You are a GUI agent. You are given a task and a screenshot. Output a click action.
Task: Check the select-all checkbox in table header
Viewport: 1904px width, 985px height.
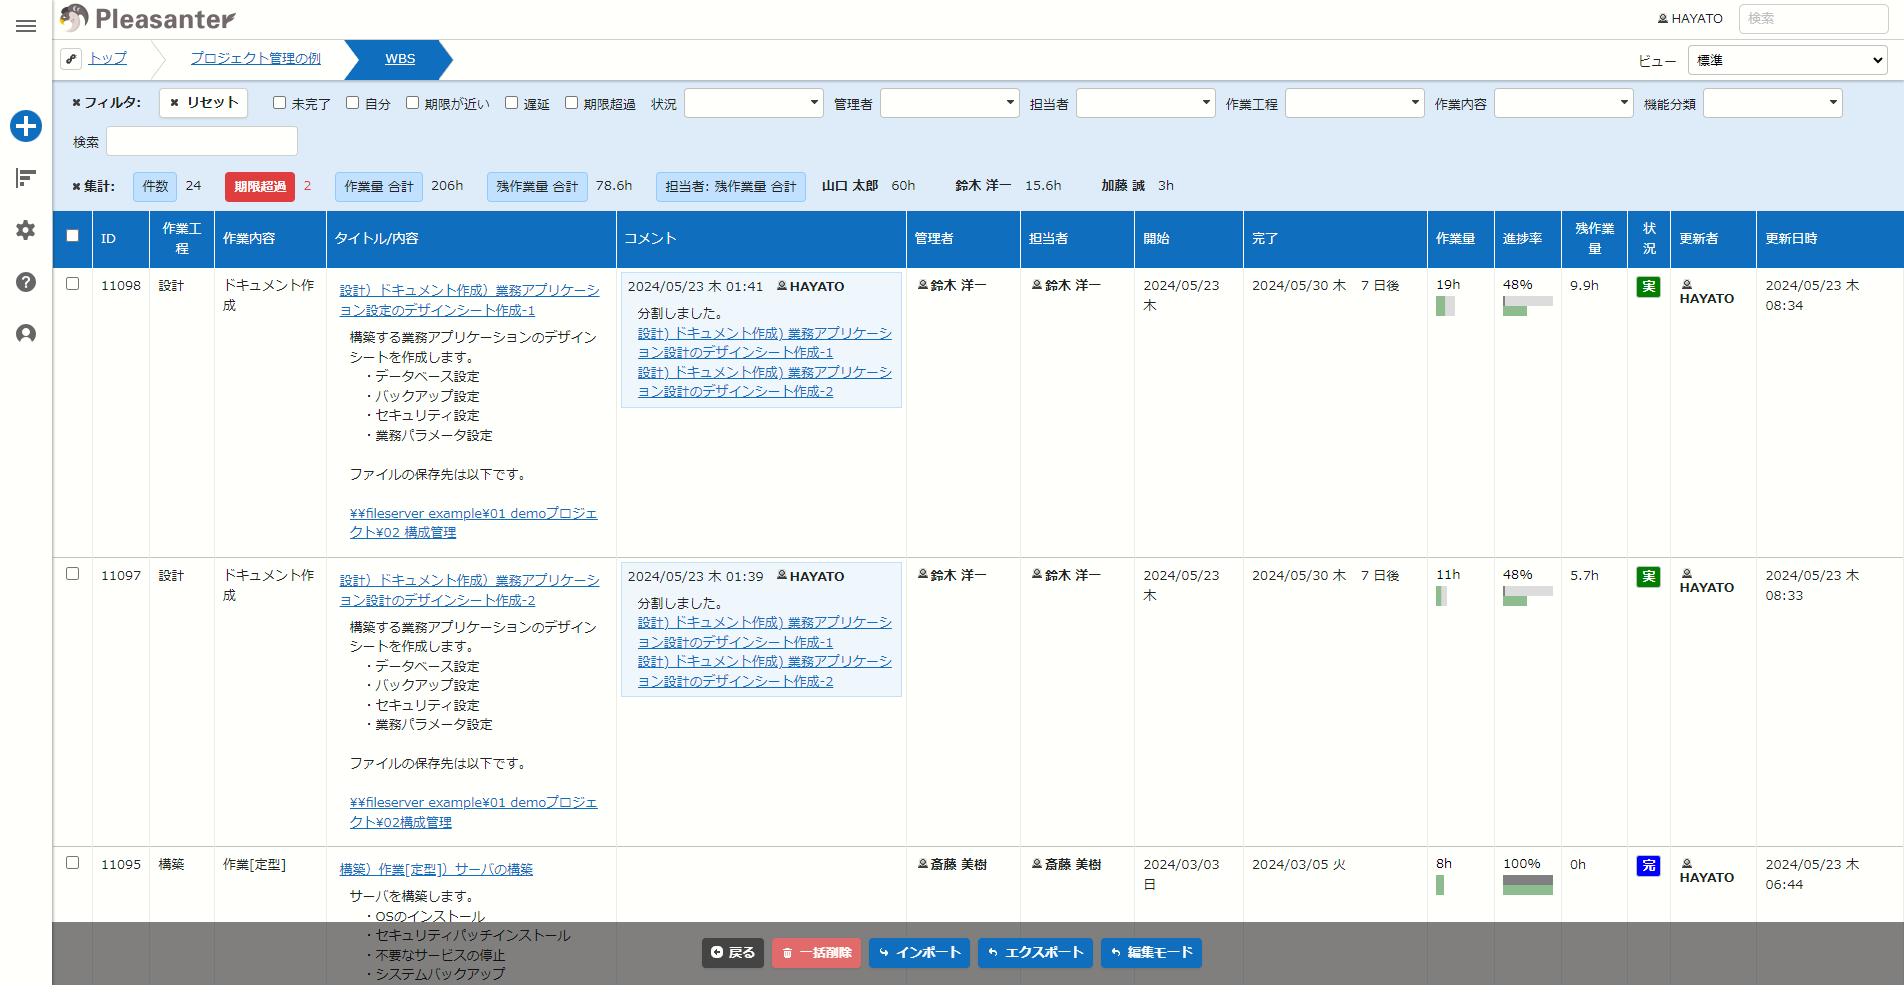tap(72, 236)
